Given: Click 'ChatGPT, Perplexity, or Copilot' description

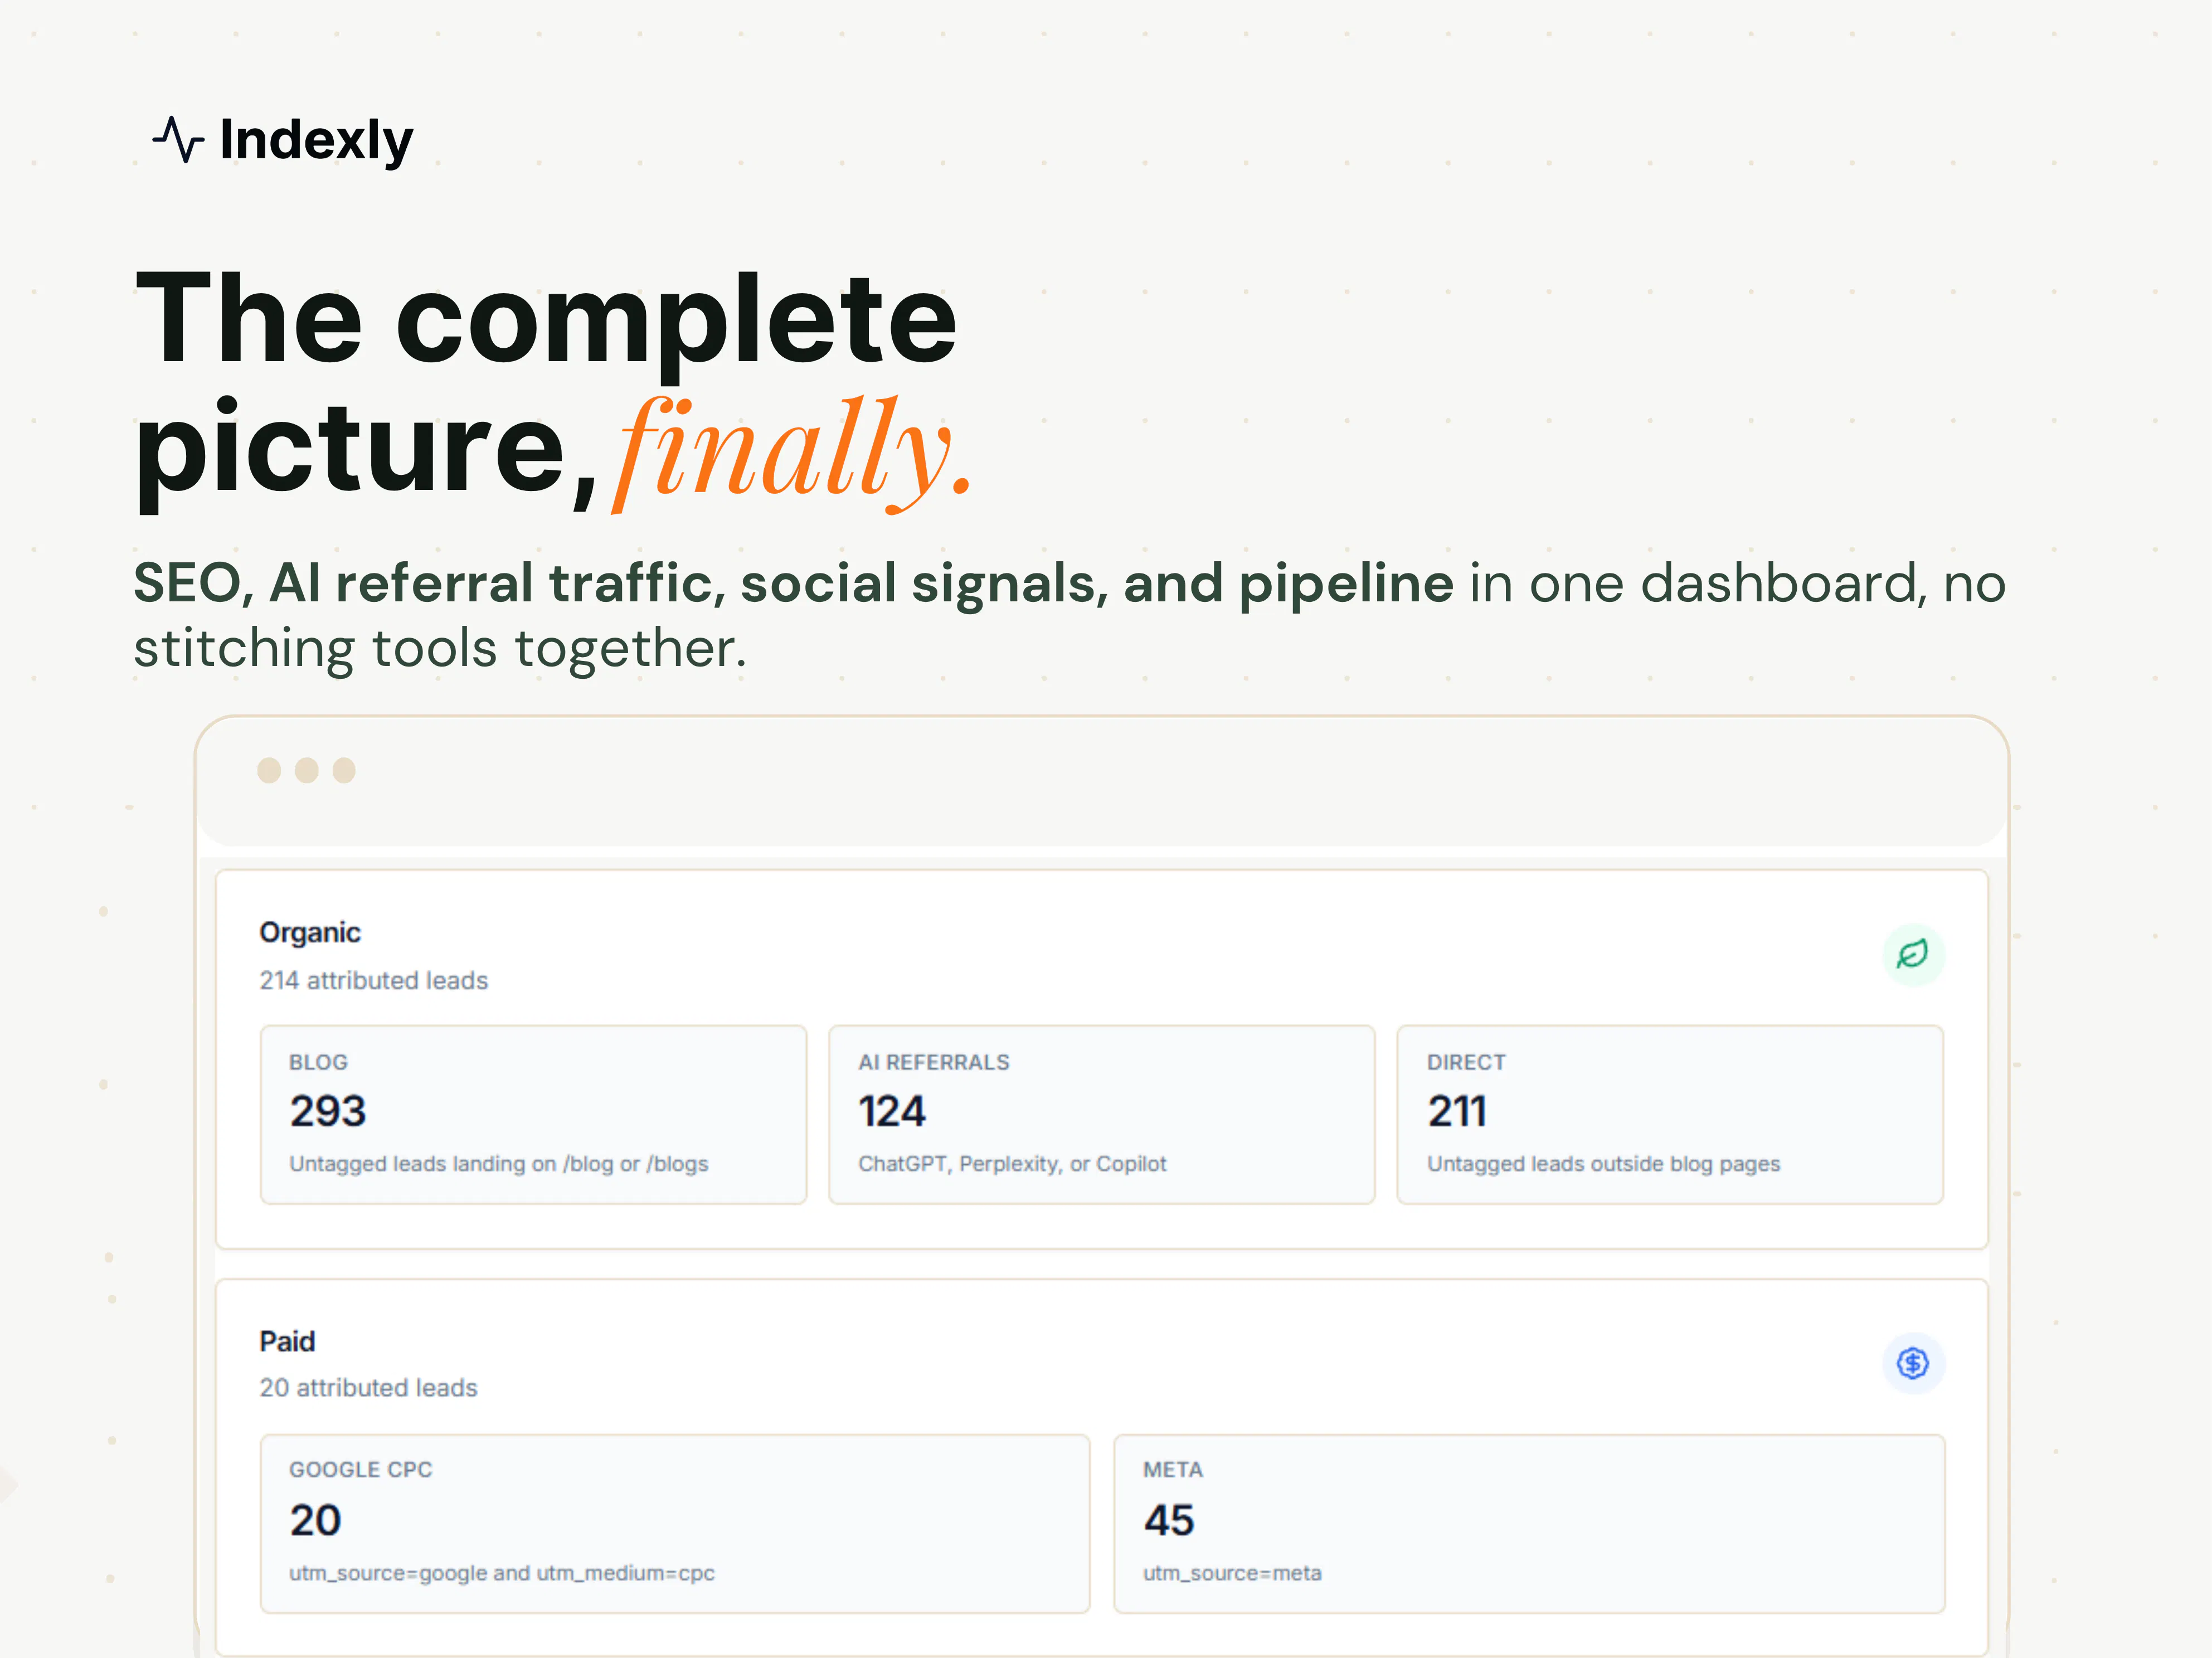Looking at the screenshot, I should pyautogui.click(x=1012, y=1164).
